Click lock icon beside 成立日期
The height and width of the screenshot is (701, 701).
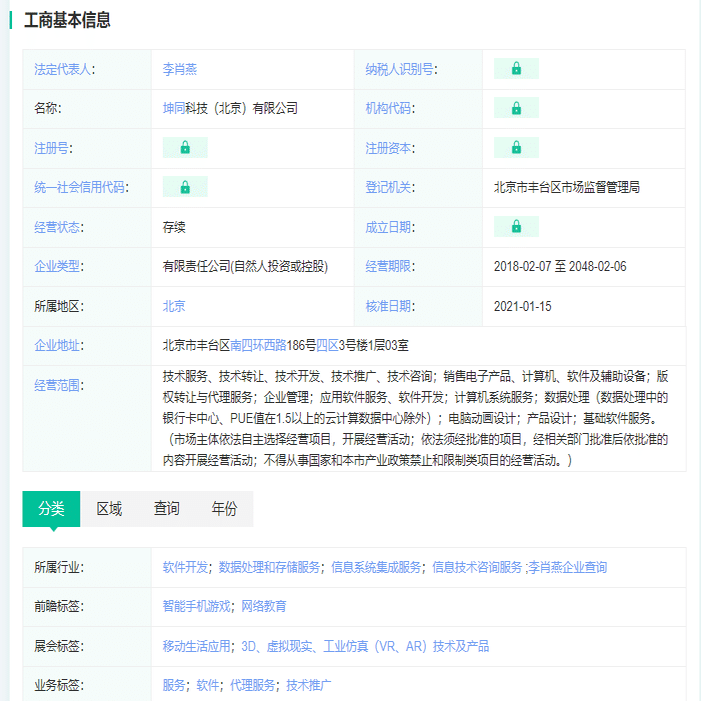coord(516,226)
